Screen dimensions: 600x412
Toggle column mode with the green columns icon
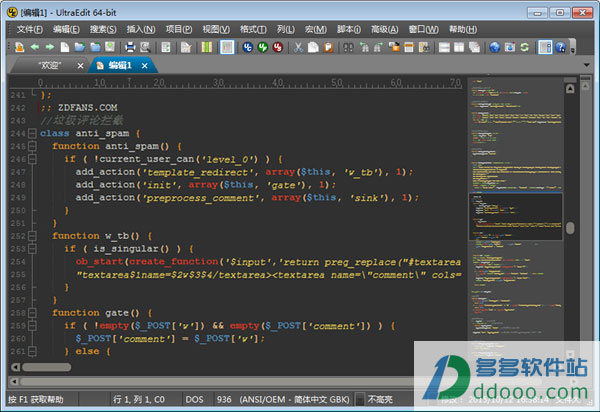(207, 47)
